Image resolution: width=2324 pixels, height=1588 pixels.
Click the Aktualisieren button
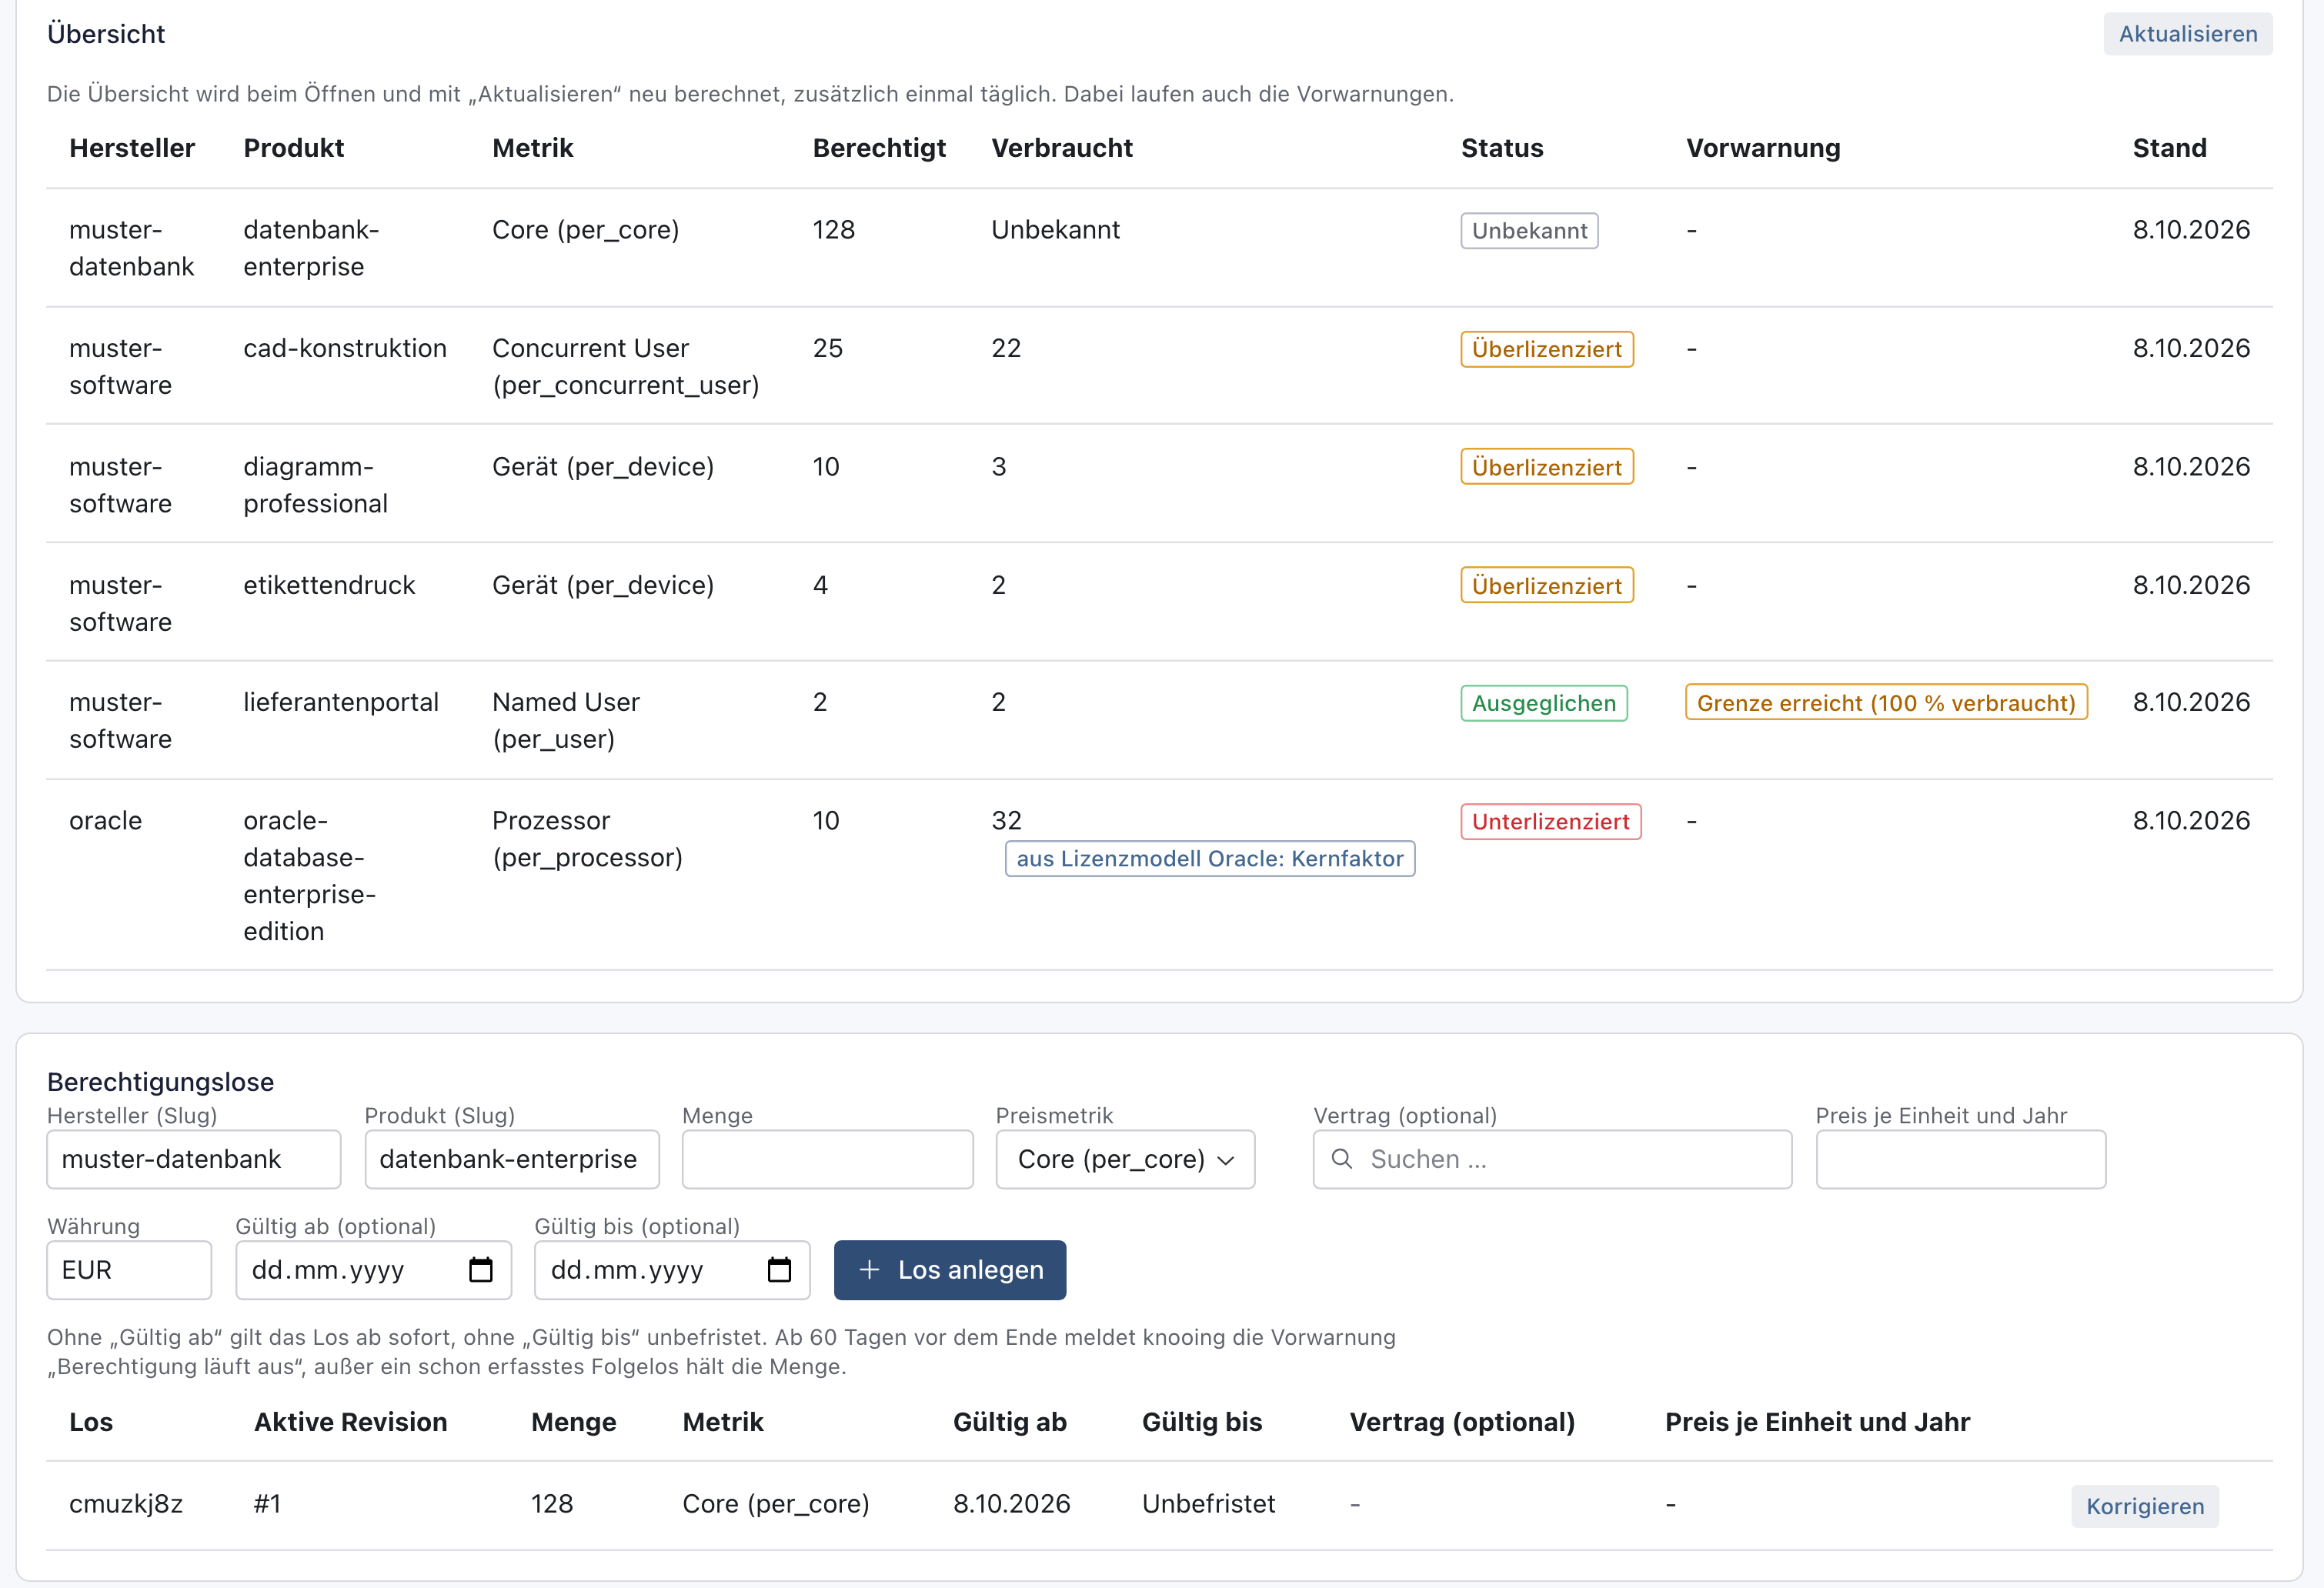tap(2188, 34)
